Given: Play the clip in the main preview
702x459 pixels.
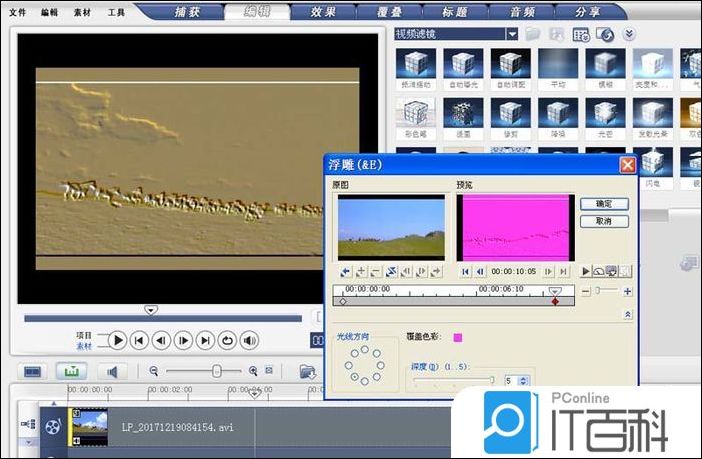Looking at the screenshot, I should pos(117,340).
